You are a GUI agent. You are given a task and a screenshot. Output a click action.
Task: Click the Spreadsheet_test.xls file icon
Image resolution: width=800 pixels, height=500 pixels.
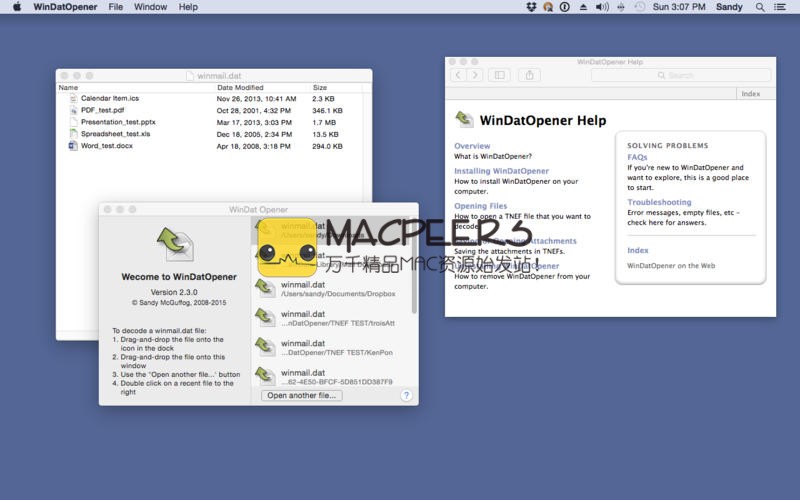pos(73,134)
